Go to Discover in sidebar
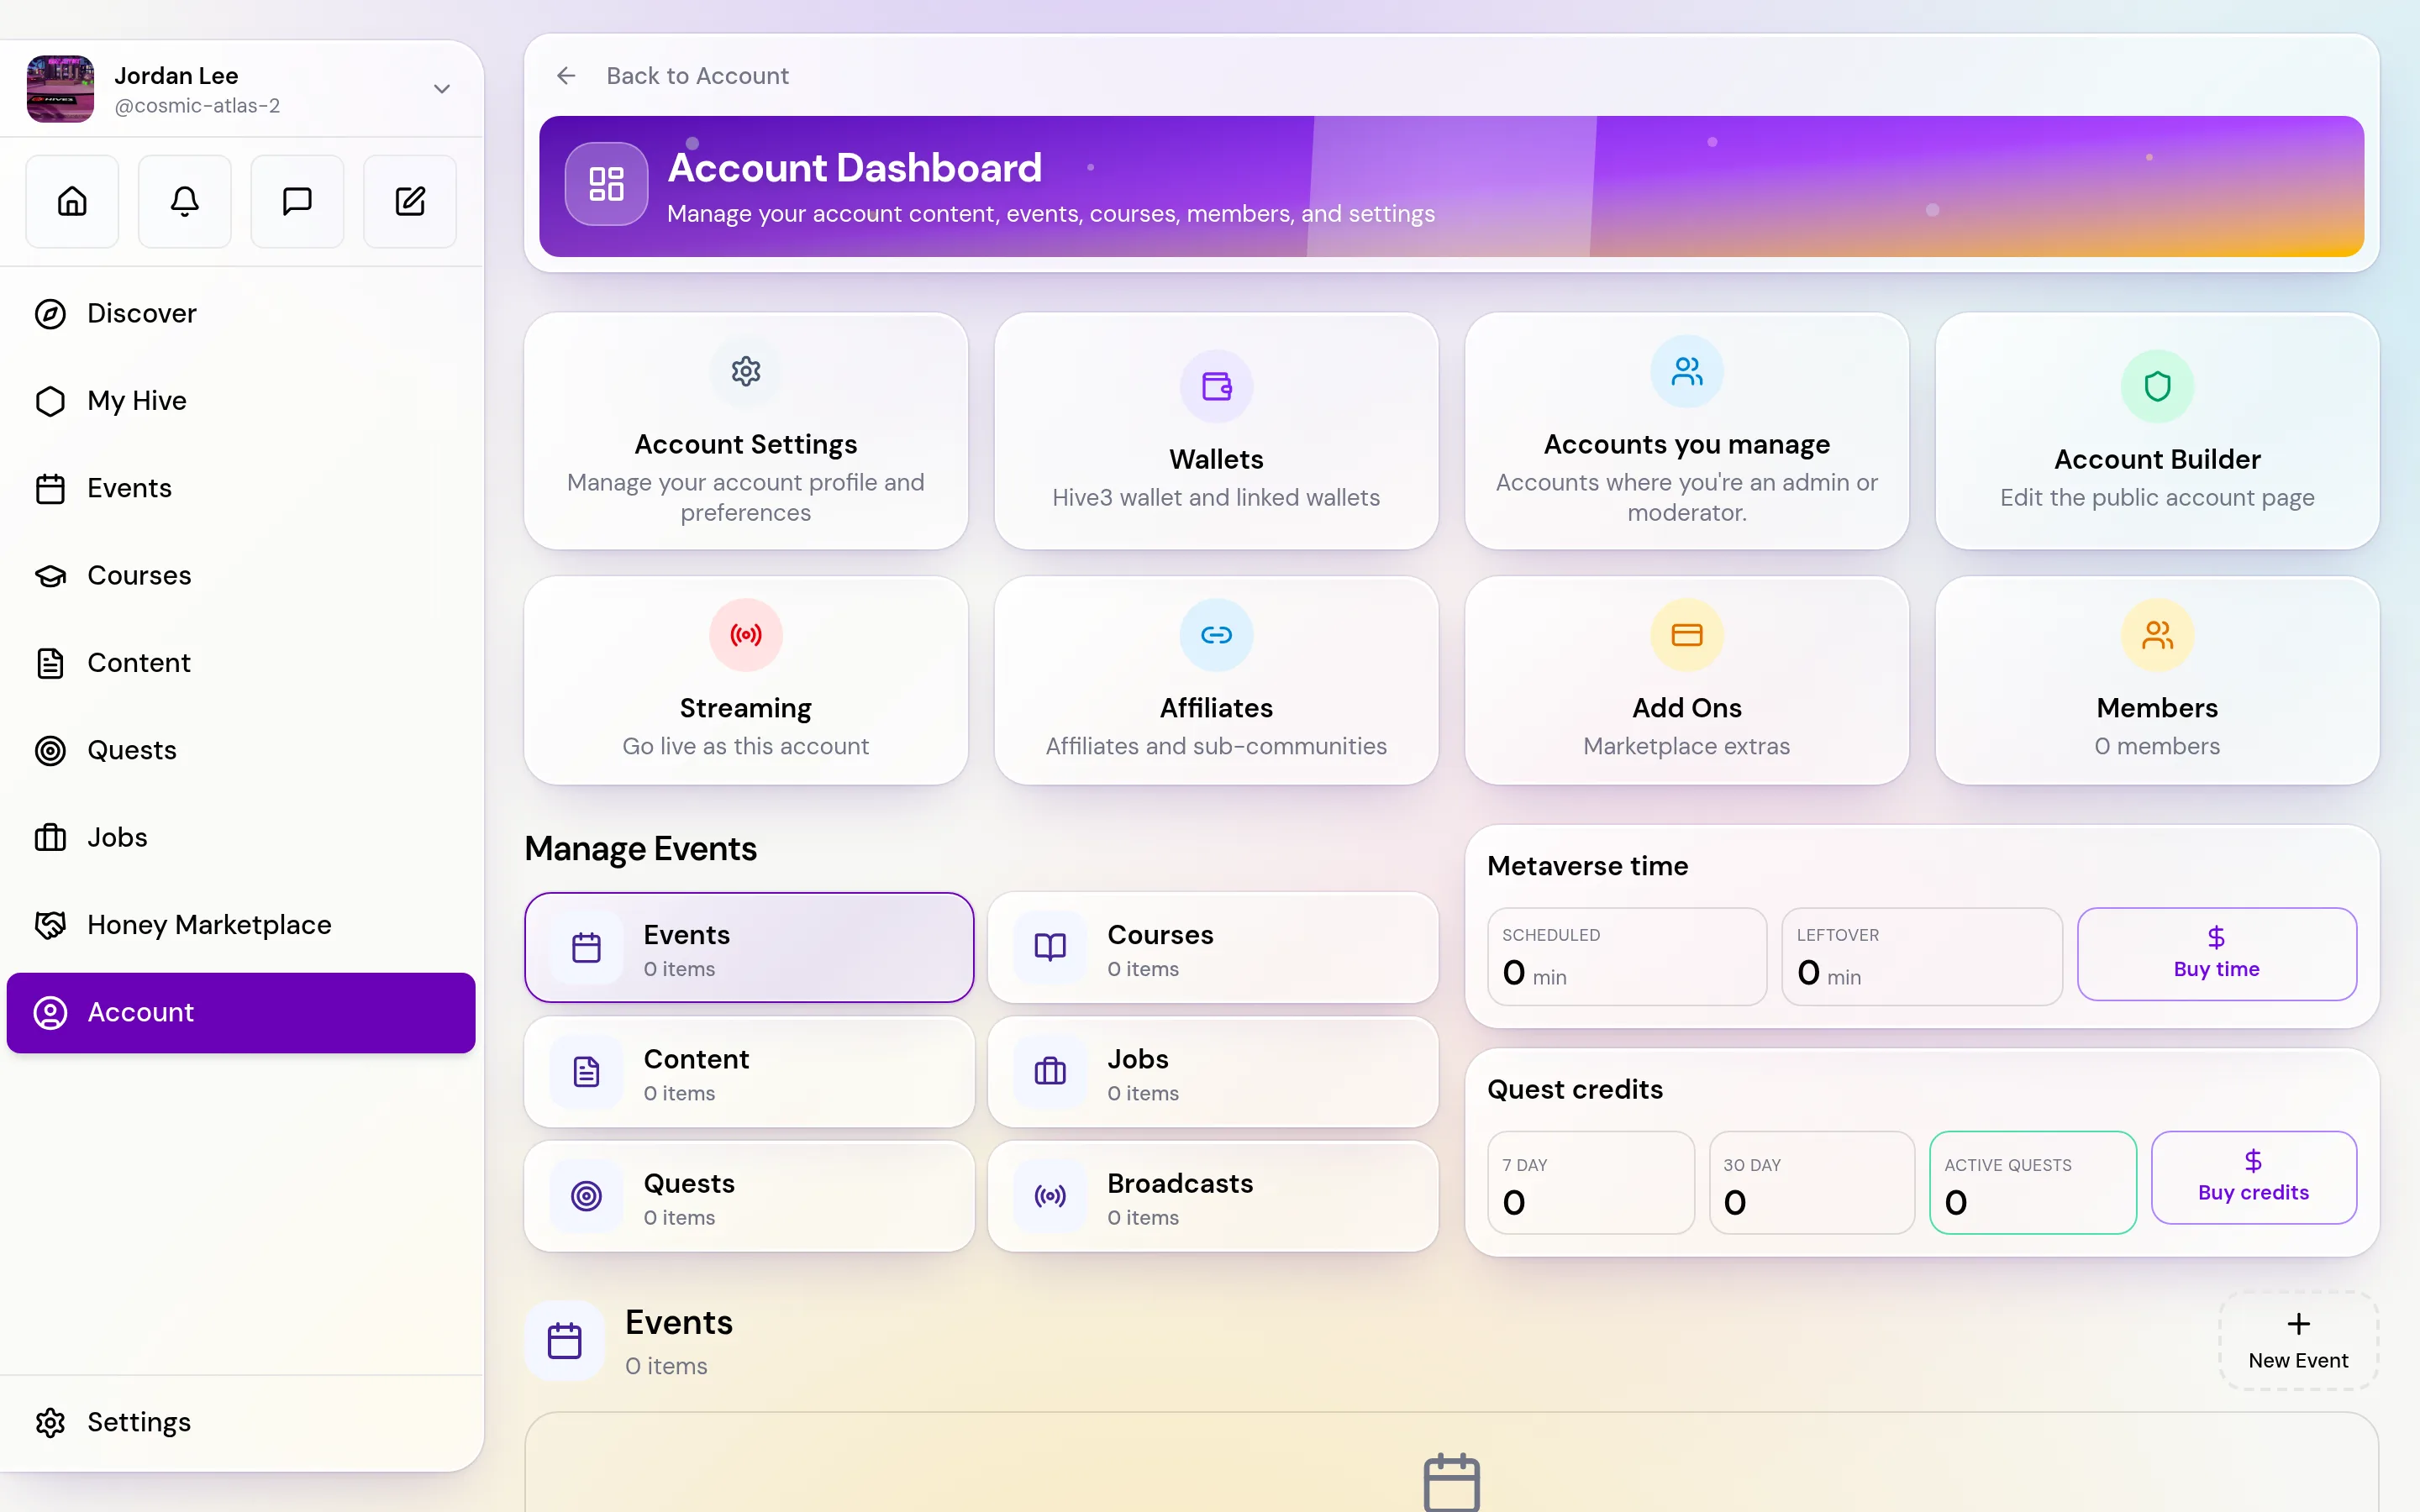The height and width of the screenshot is (1512, 2420). point(241,313)
